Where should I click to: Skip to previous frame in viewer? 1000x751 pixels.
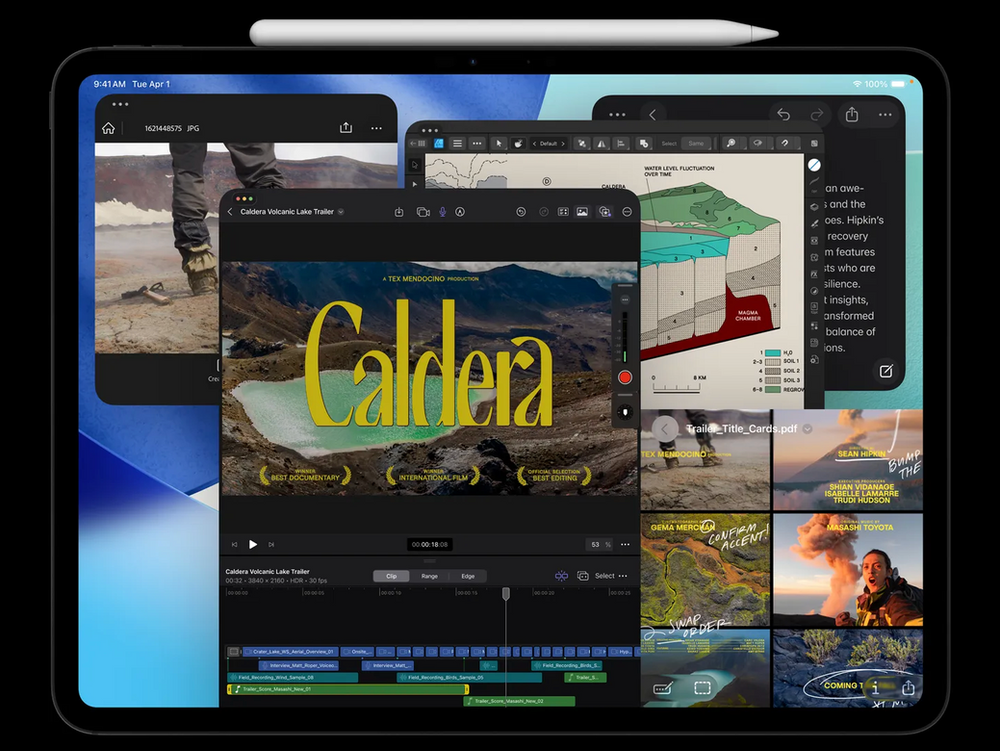pyautogui.click(x=234, y=544)
